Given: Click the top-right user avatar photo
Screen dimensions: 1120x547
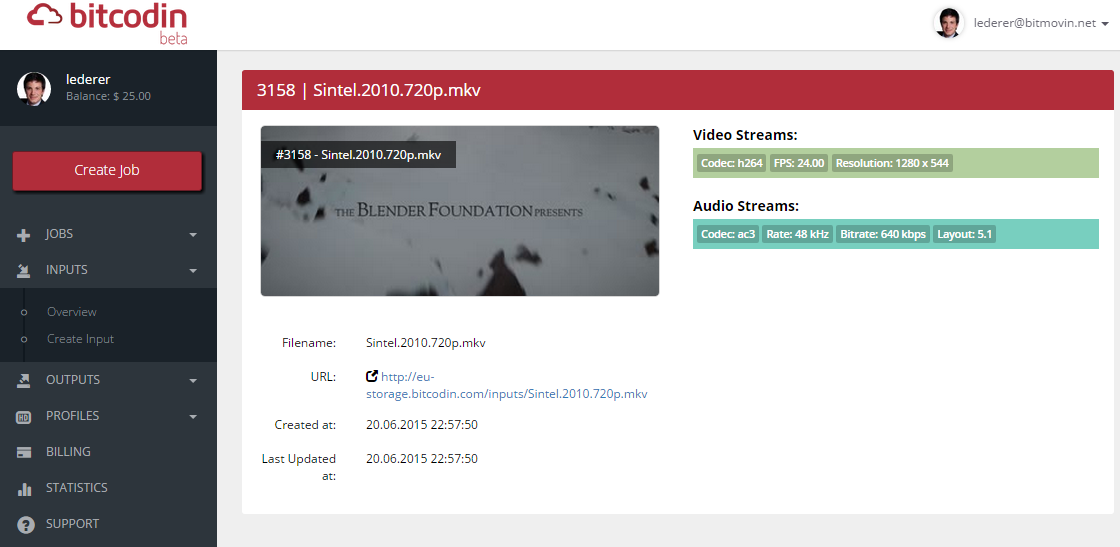Looking at the screenshot, I should [949, 23].
